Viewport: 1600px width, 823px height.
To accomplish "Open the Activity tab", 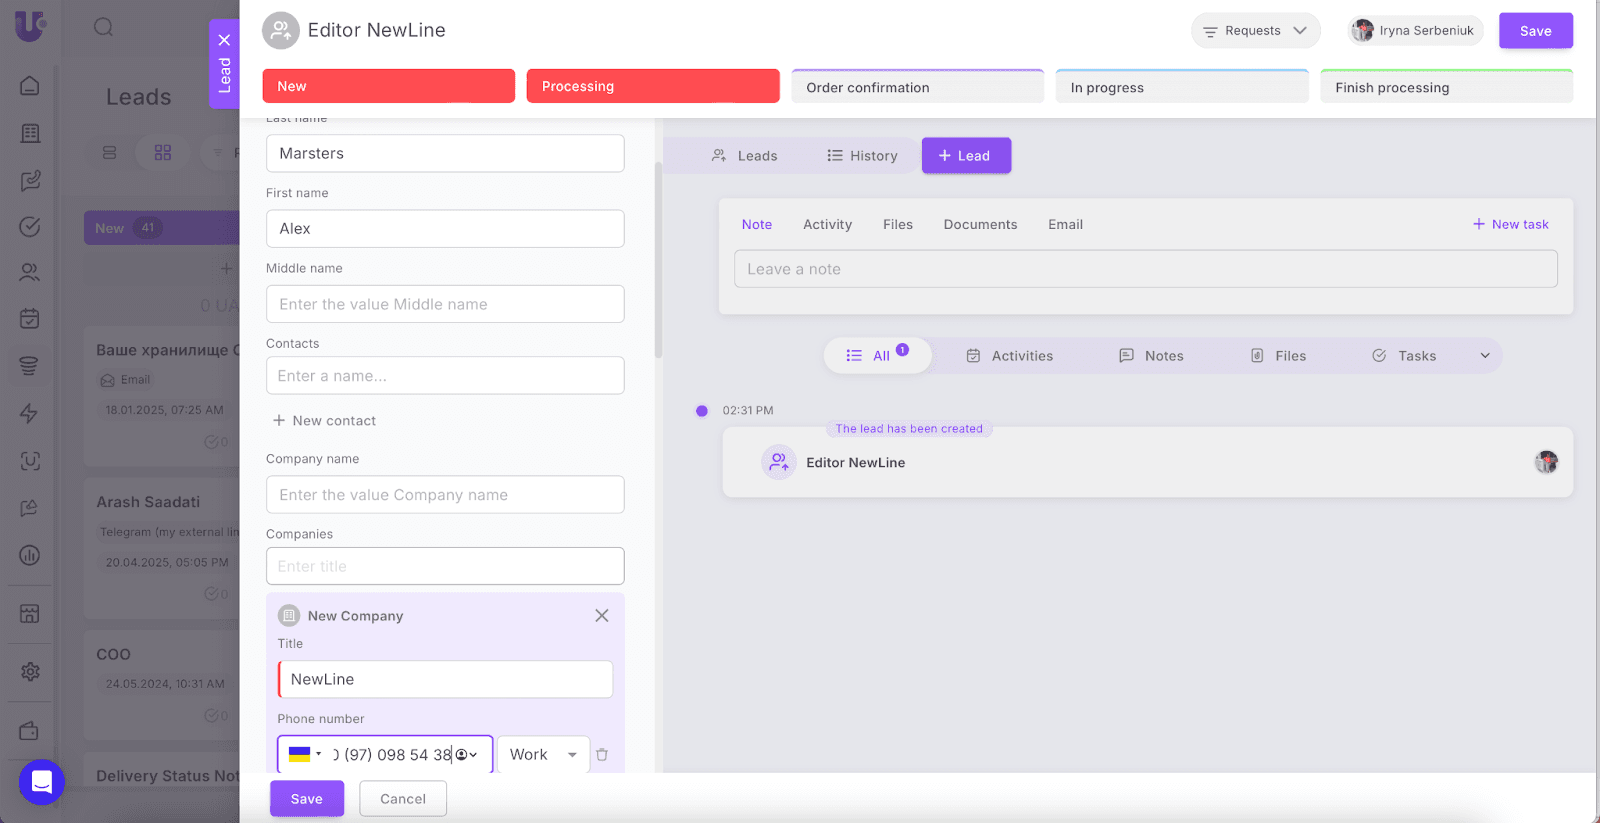I will [827, 225].
